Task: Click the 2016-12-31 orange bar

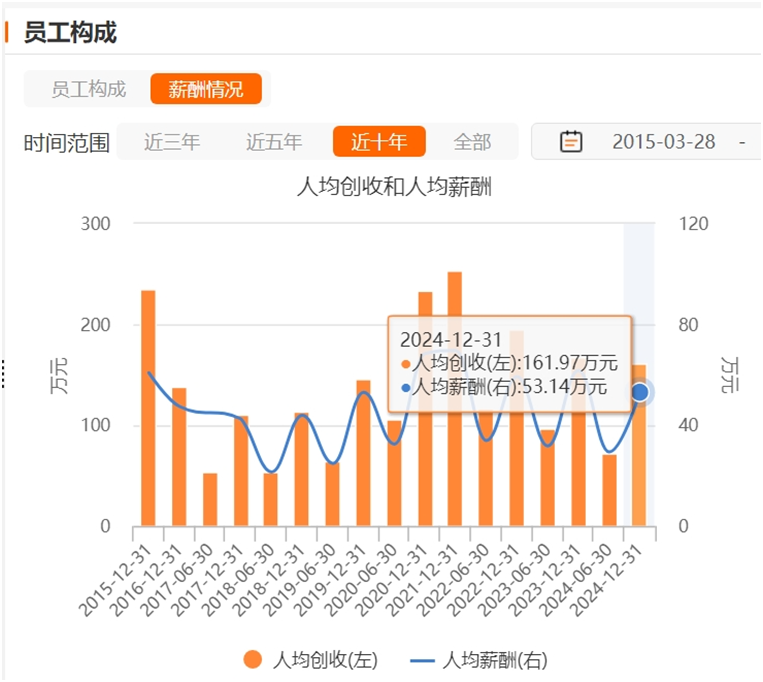Action: pyautogui.click(x=179, y=457)
